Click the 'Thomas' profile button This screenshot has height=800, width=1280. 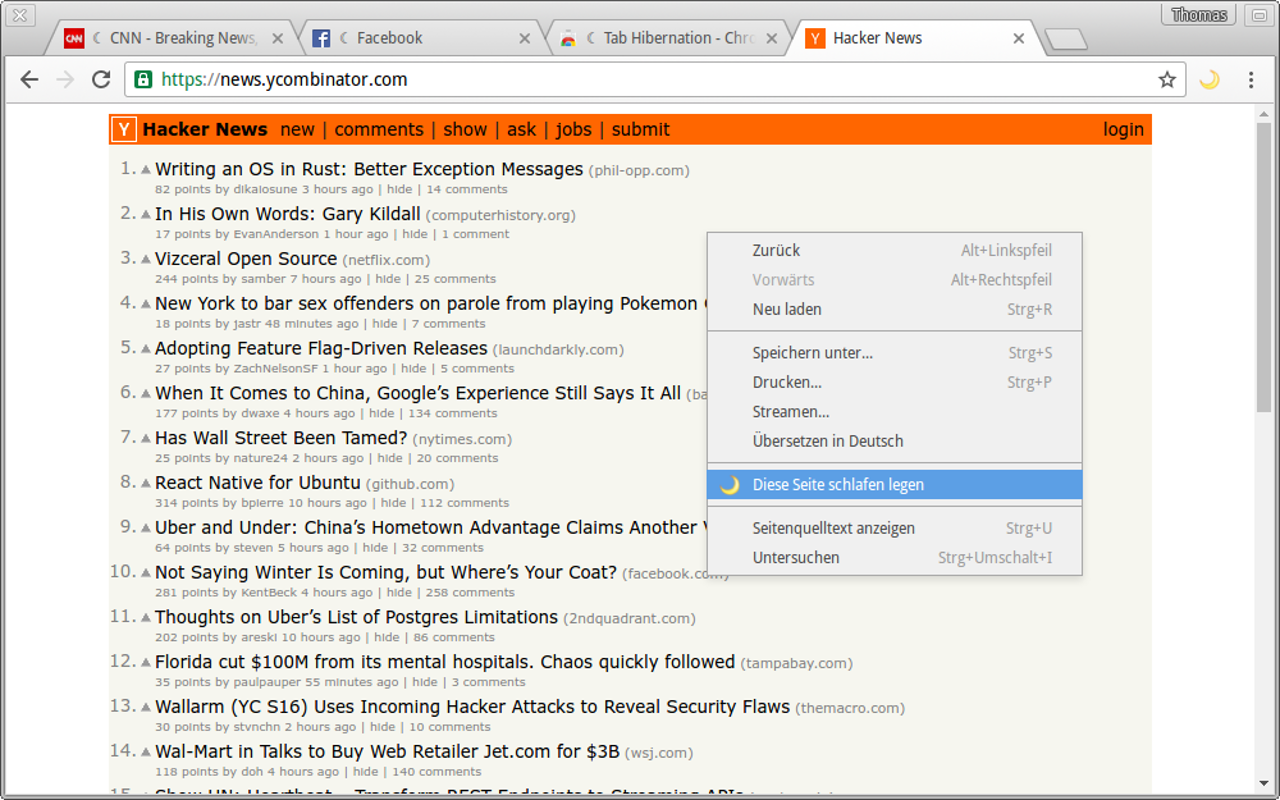(1199, 15)
